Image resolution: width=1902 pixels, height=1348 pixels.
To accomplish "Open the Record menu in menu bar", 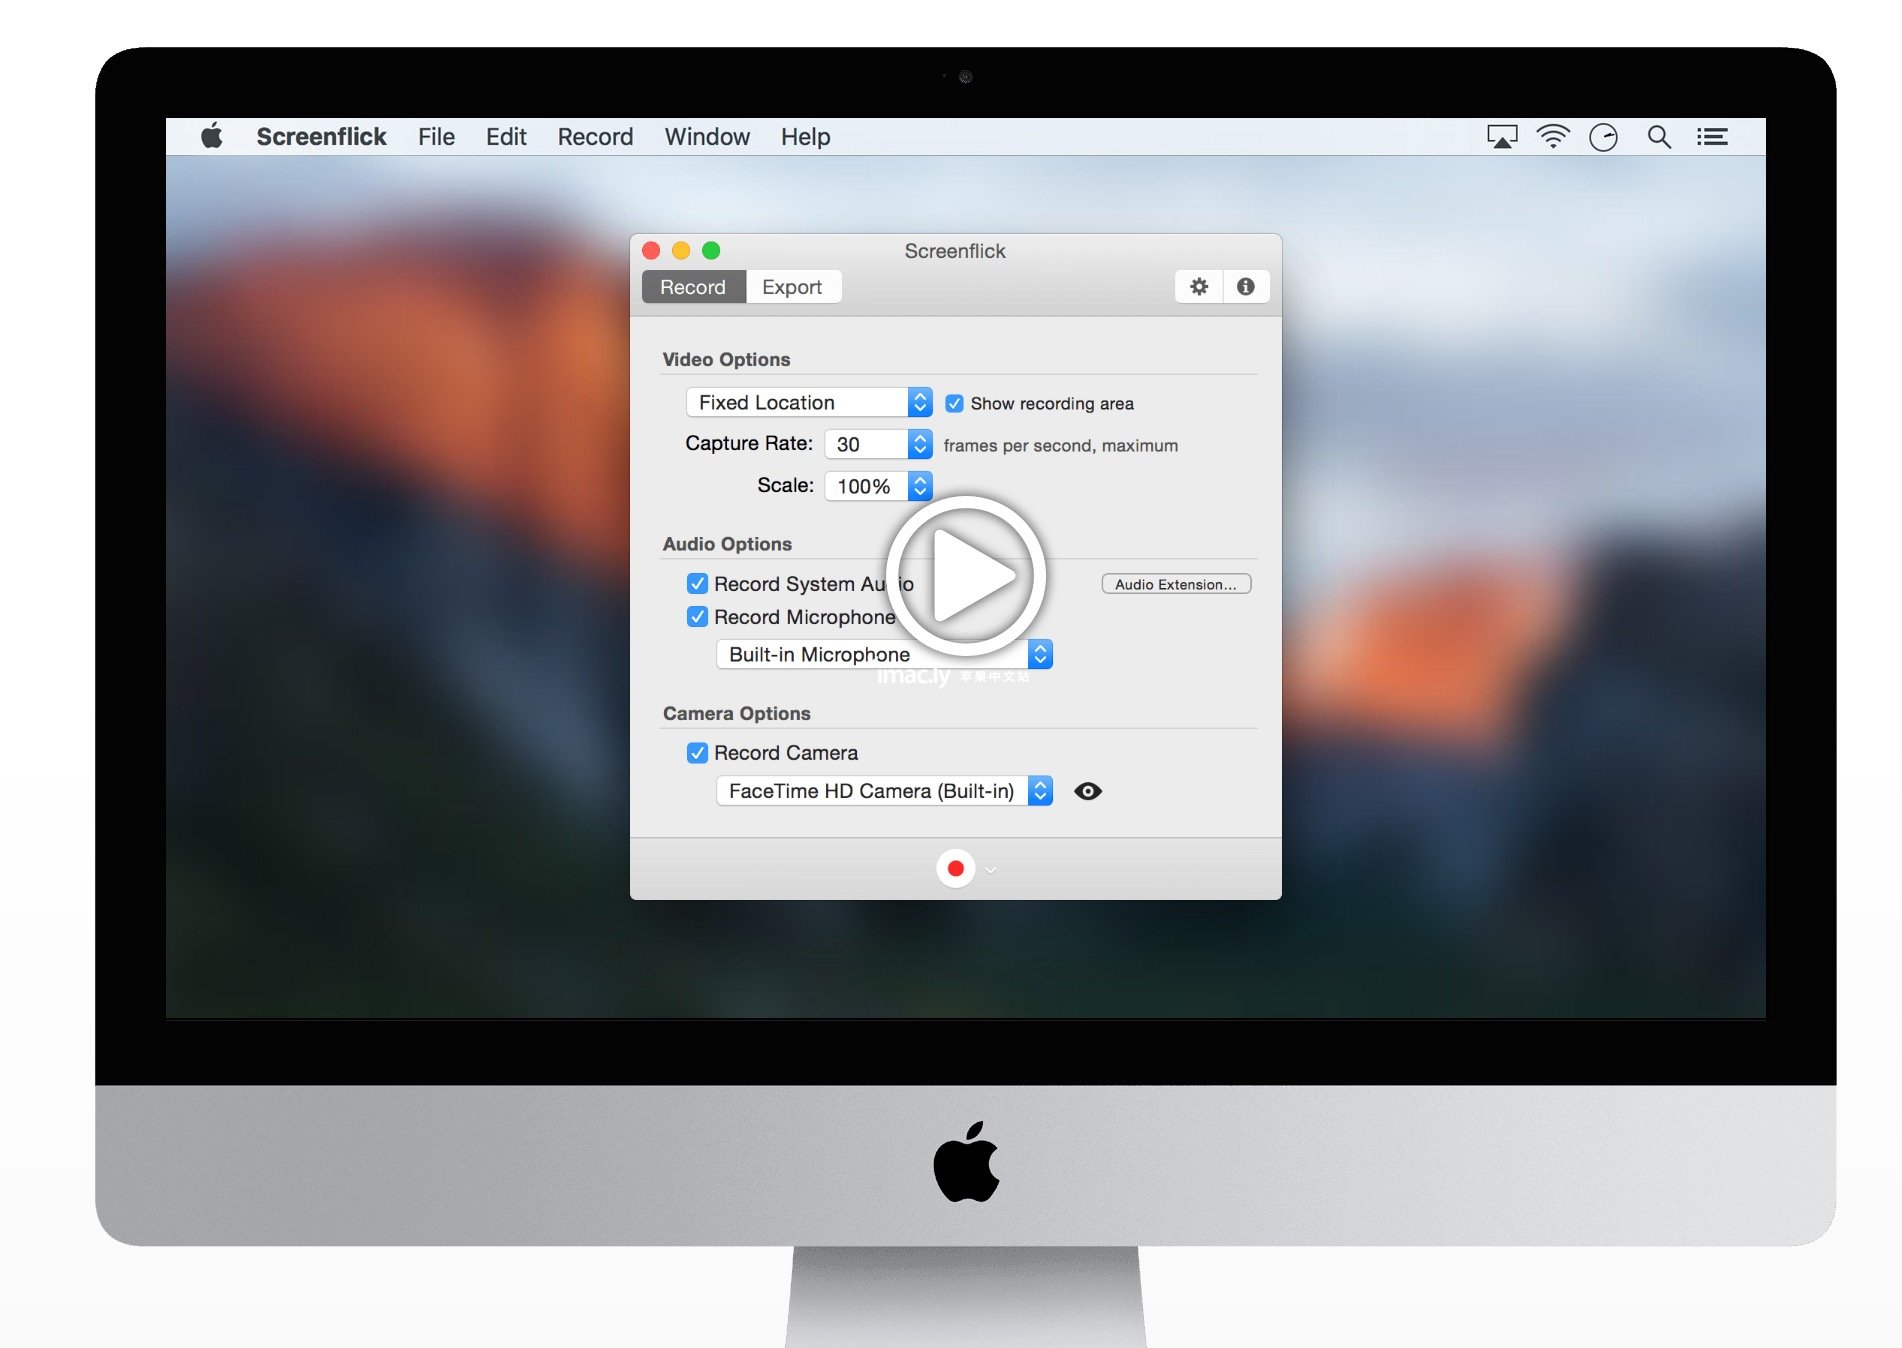I will tap(595, 137).
